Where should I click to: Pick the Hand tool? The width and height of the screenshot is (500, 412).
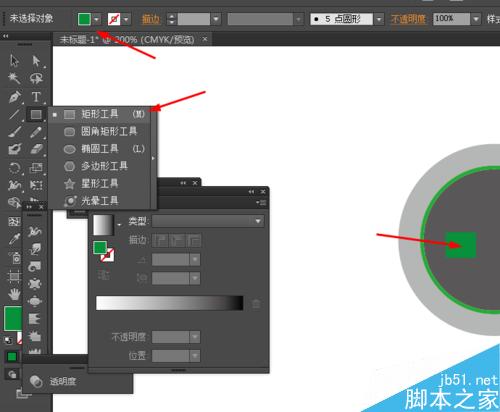[x=14, y=294]
